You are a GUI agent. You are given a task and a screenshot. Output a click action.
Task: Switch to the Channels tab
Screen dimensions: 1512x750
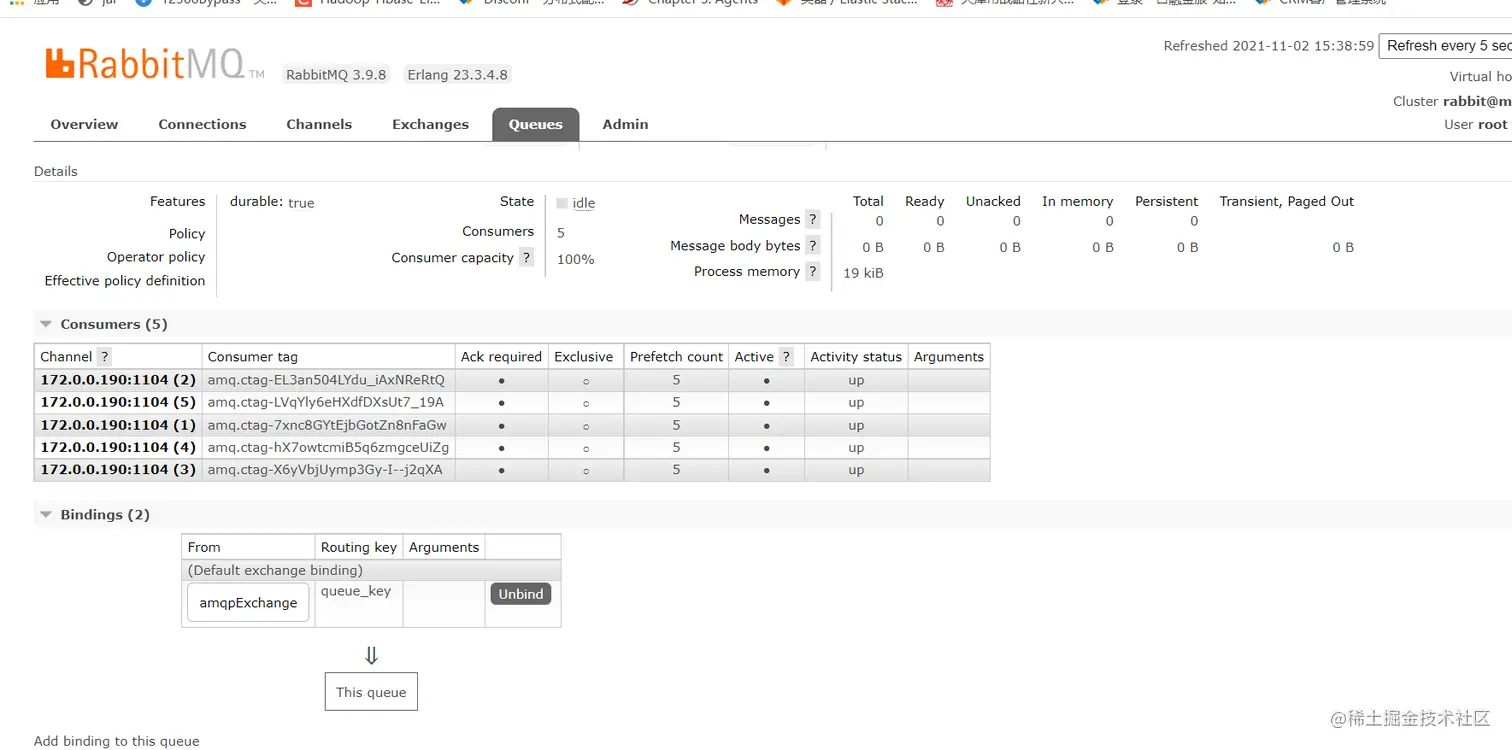(319, 124)
